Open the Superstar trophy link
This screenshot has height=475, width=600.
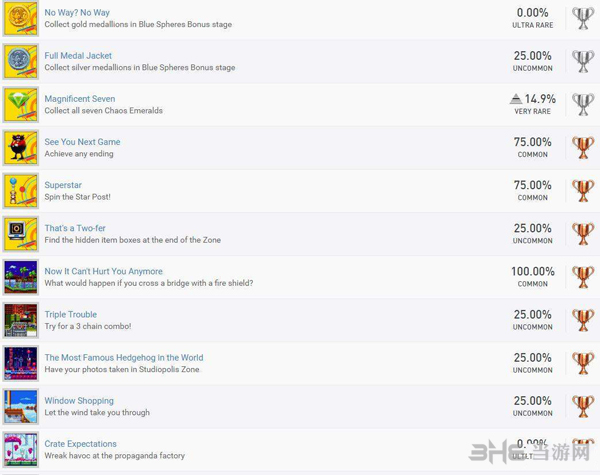(63, 185)
